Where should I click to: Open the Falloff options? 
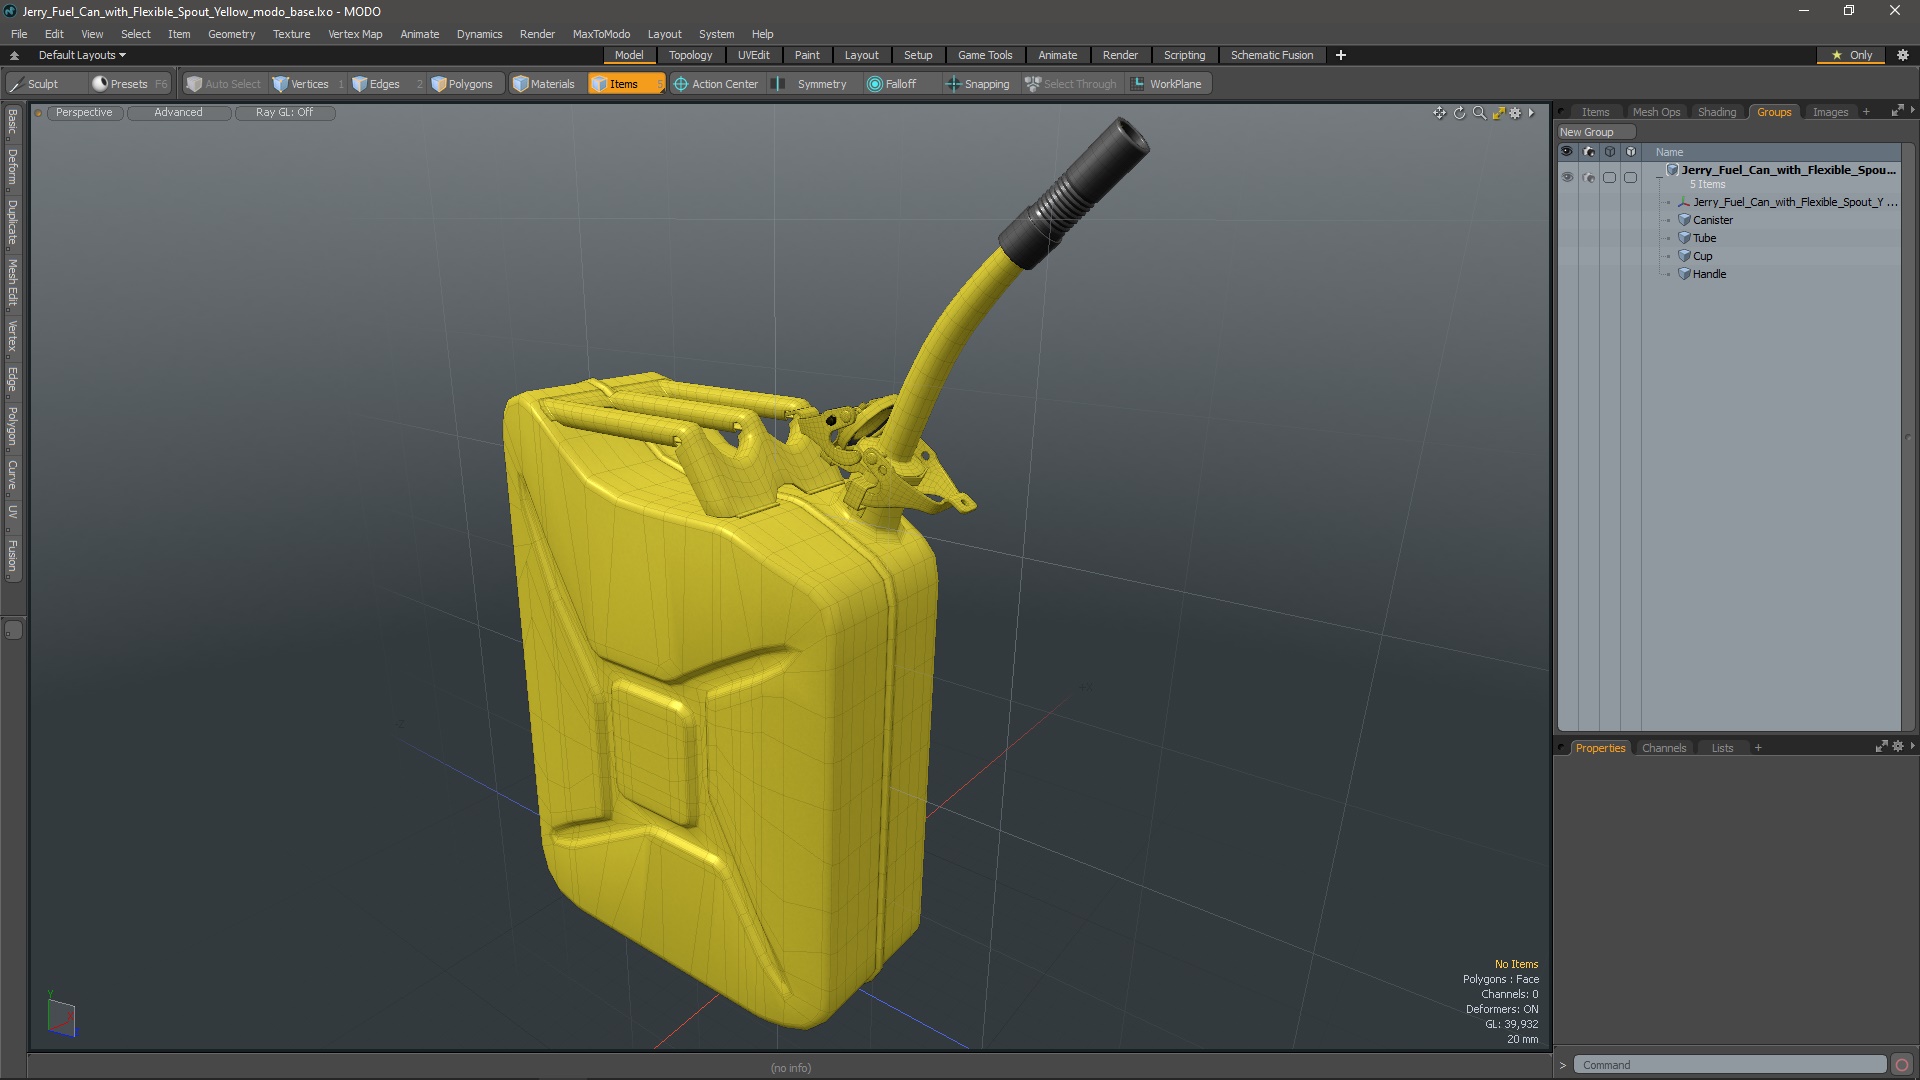892,84
